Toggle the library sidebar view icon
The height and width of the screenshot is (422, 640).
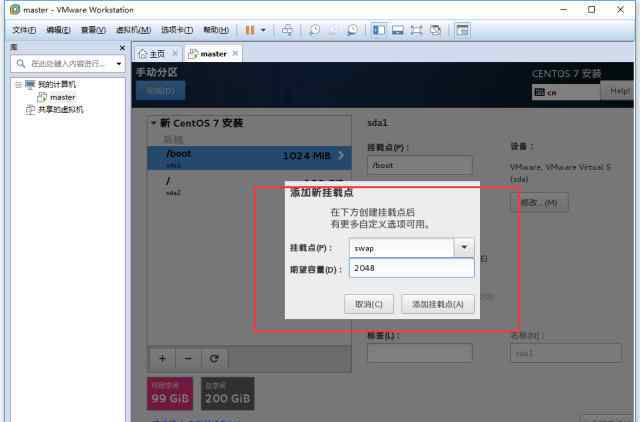tap(379, 30)
